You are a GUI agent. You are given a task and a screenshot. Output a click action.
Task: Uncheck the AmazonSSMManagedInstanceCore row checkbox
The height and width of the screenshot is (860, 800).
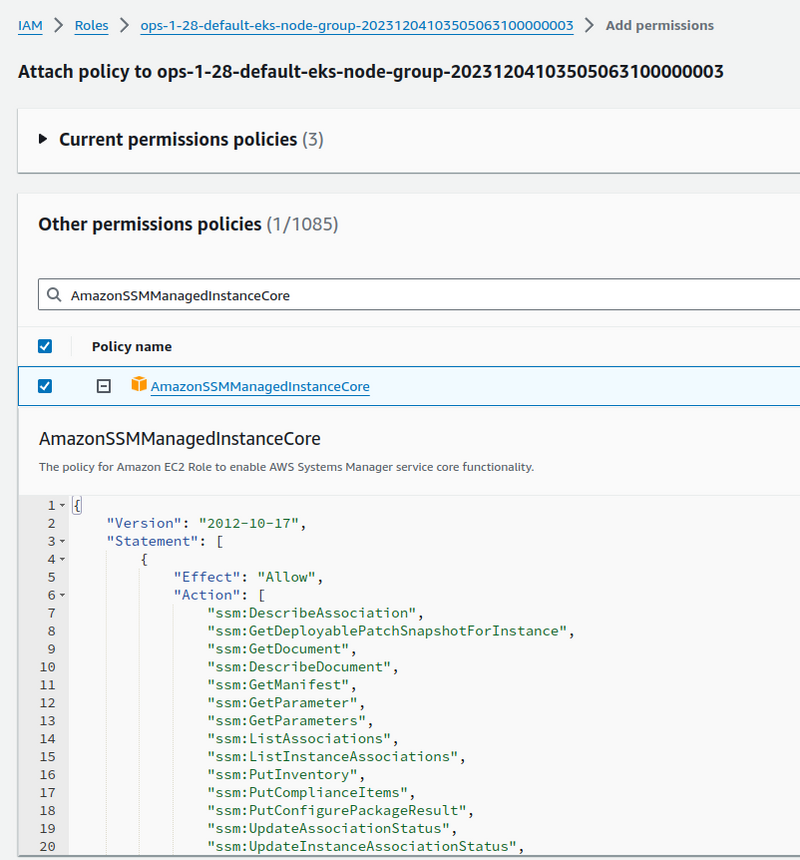tap(45, 386)
